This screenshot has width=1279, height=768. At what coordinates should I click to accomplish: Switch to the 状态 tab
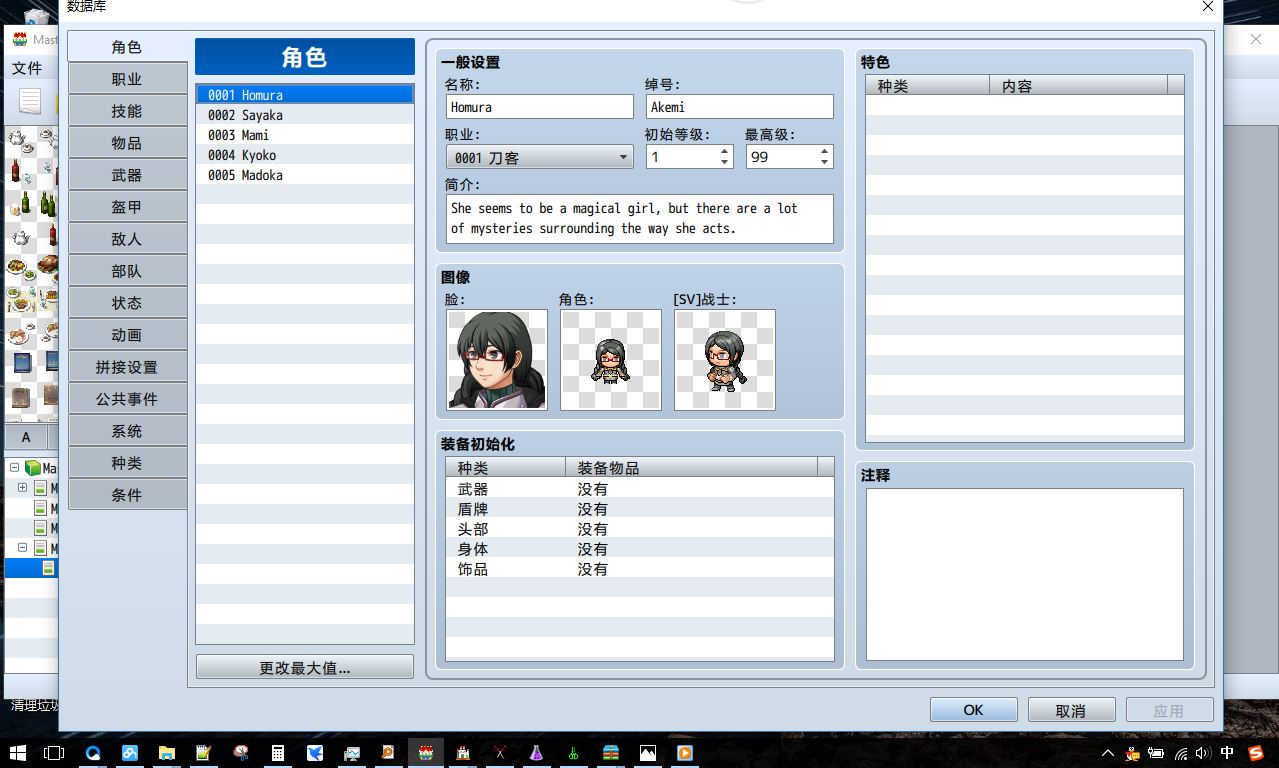[127, 303]
